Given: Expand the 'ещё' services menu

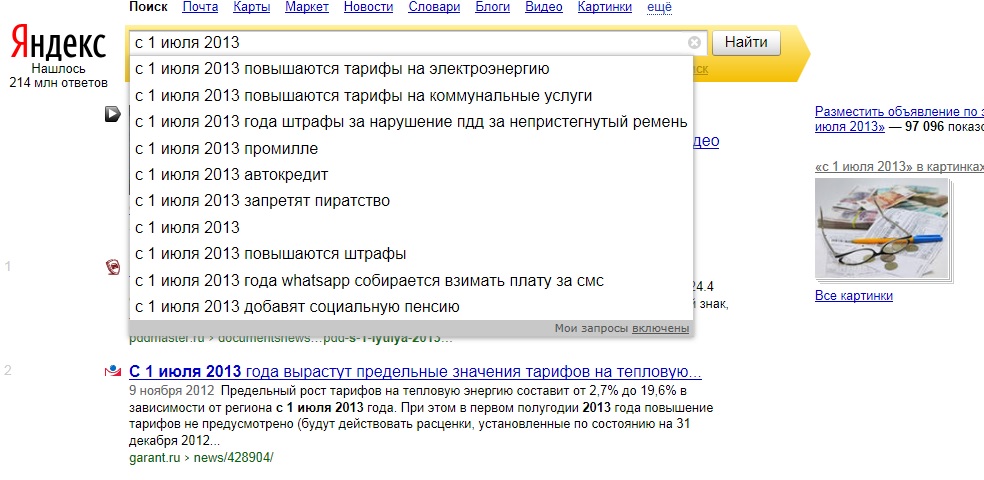Looking at the screenshot, I should (x=659, y=7).
